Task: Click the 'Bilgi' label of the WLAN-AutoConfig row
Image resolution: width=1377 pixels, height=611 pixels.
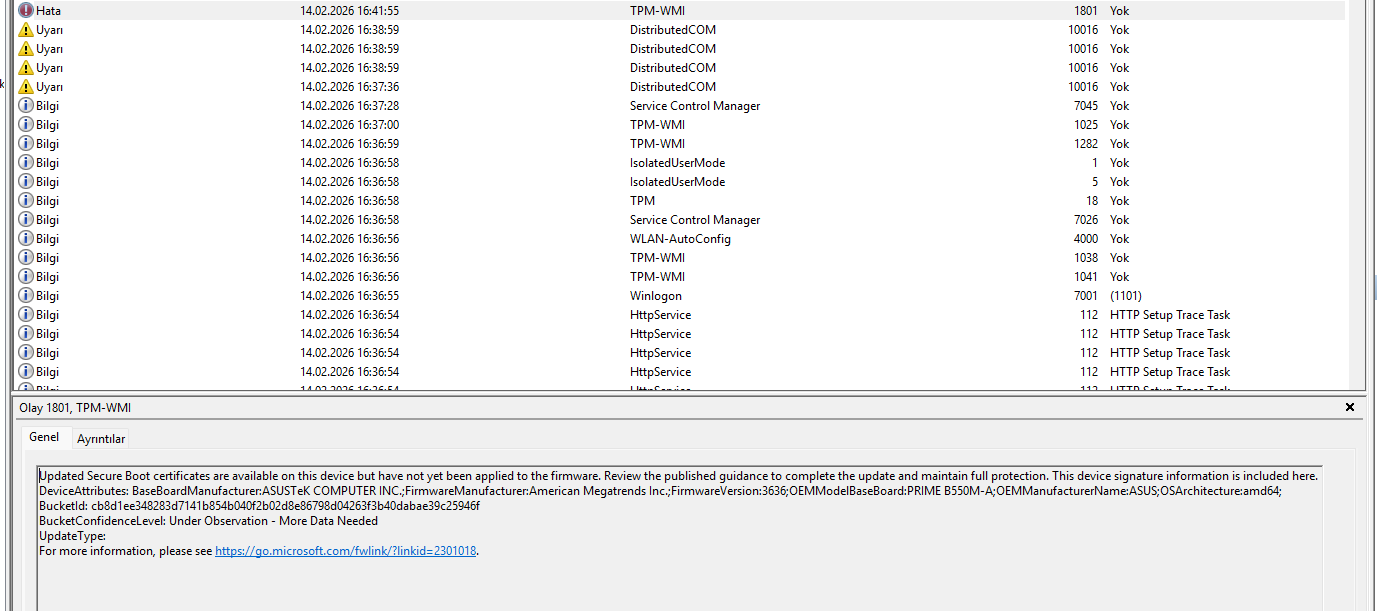Action: point(48,239)
